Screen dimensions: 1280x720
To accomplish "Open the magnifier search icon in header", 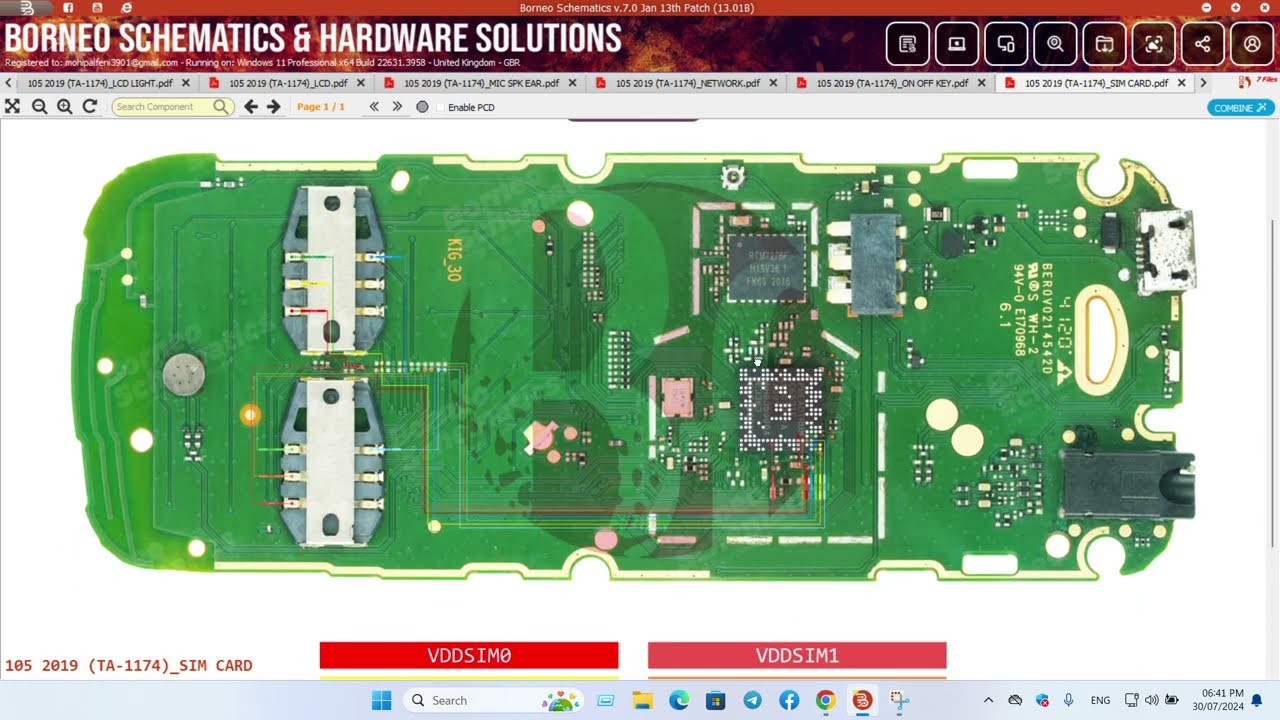I will (1055, 44).
